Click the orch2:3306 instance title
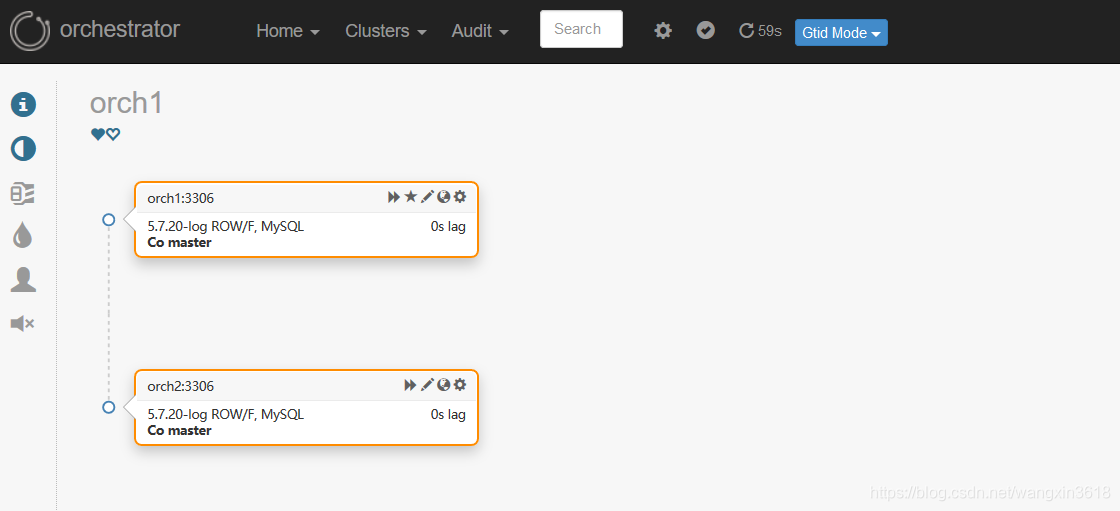 click(181, 386)
